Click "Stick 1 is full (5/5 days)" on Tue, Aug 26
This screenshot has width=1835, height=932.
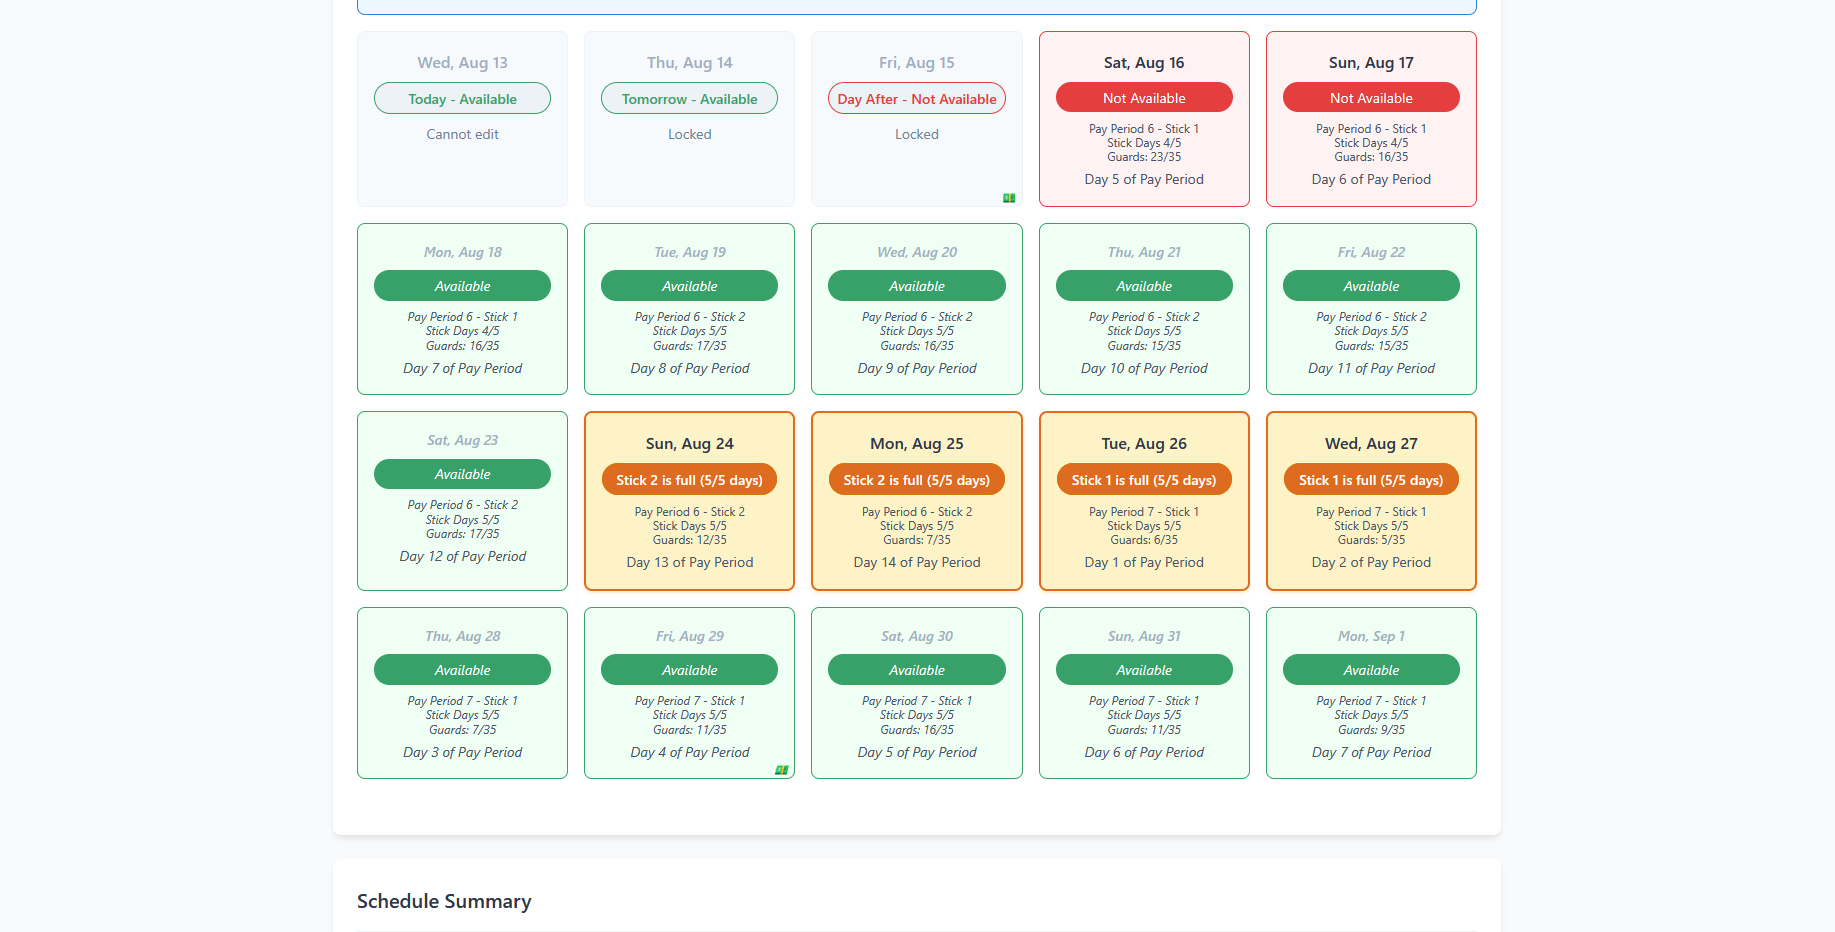pos(1143,479)
